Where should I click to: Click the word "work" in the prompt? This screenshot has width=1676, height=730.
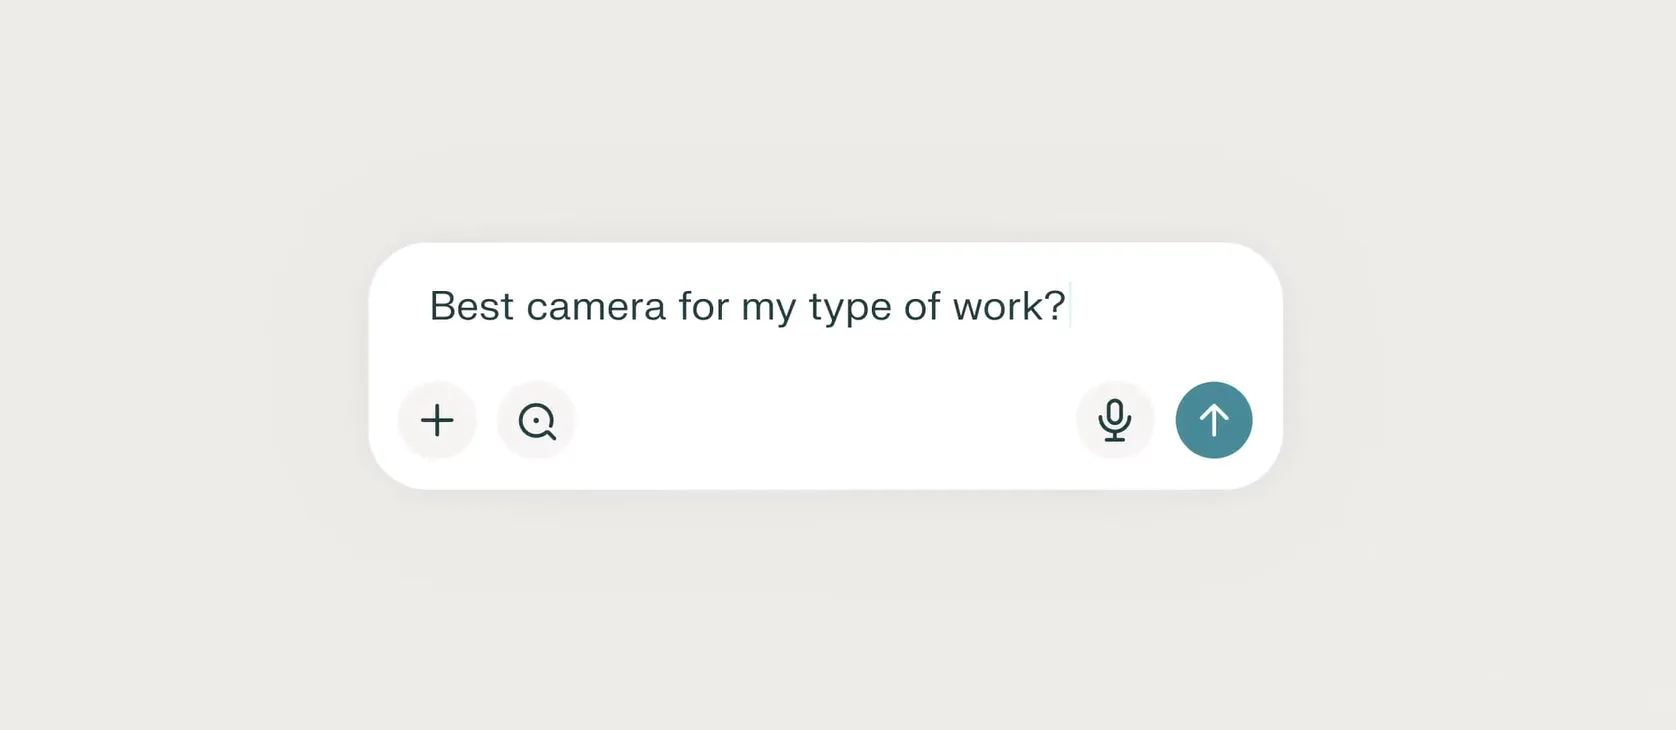coord(997,306)
